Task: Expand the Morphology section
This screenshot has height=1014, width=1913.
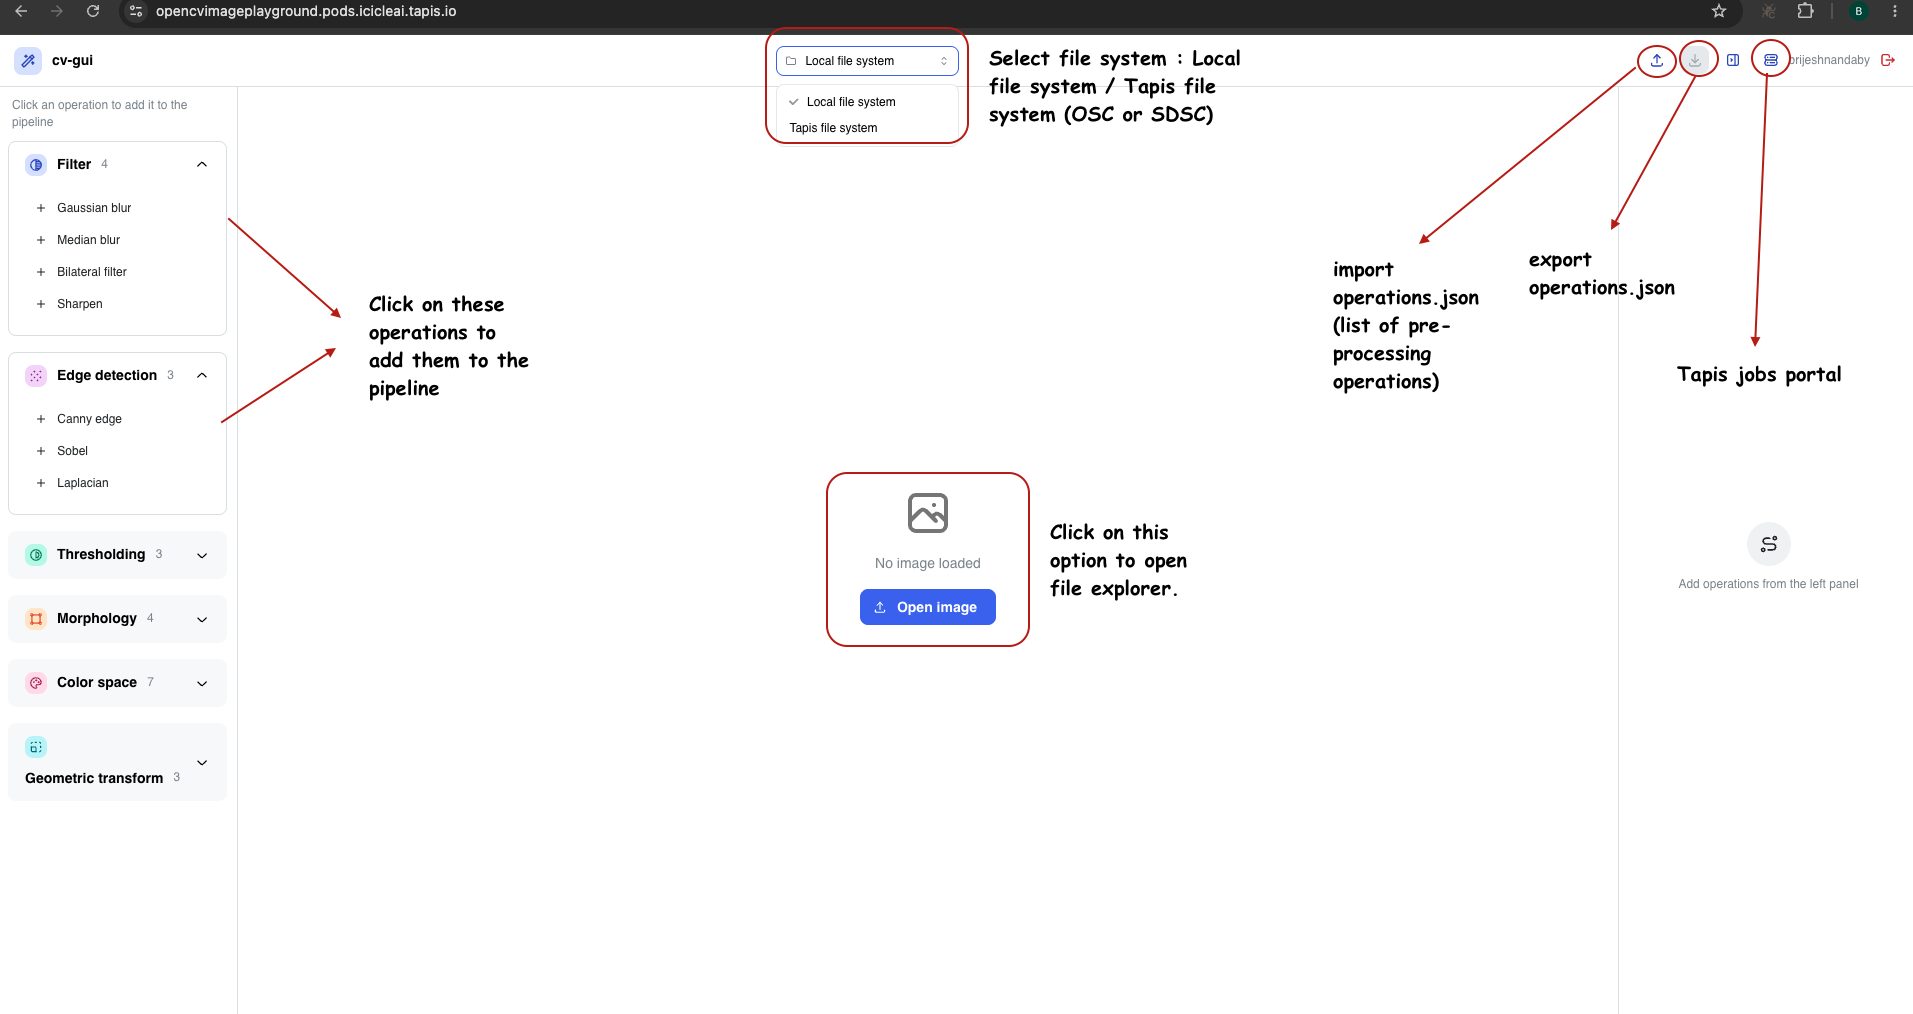Action: (x=117, y=619)
